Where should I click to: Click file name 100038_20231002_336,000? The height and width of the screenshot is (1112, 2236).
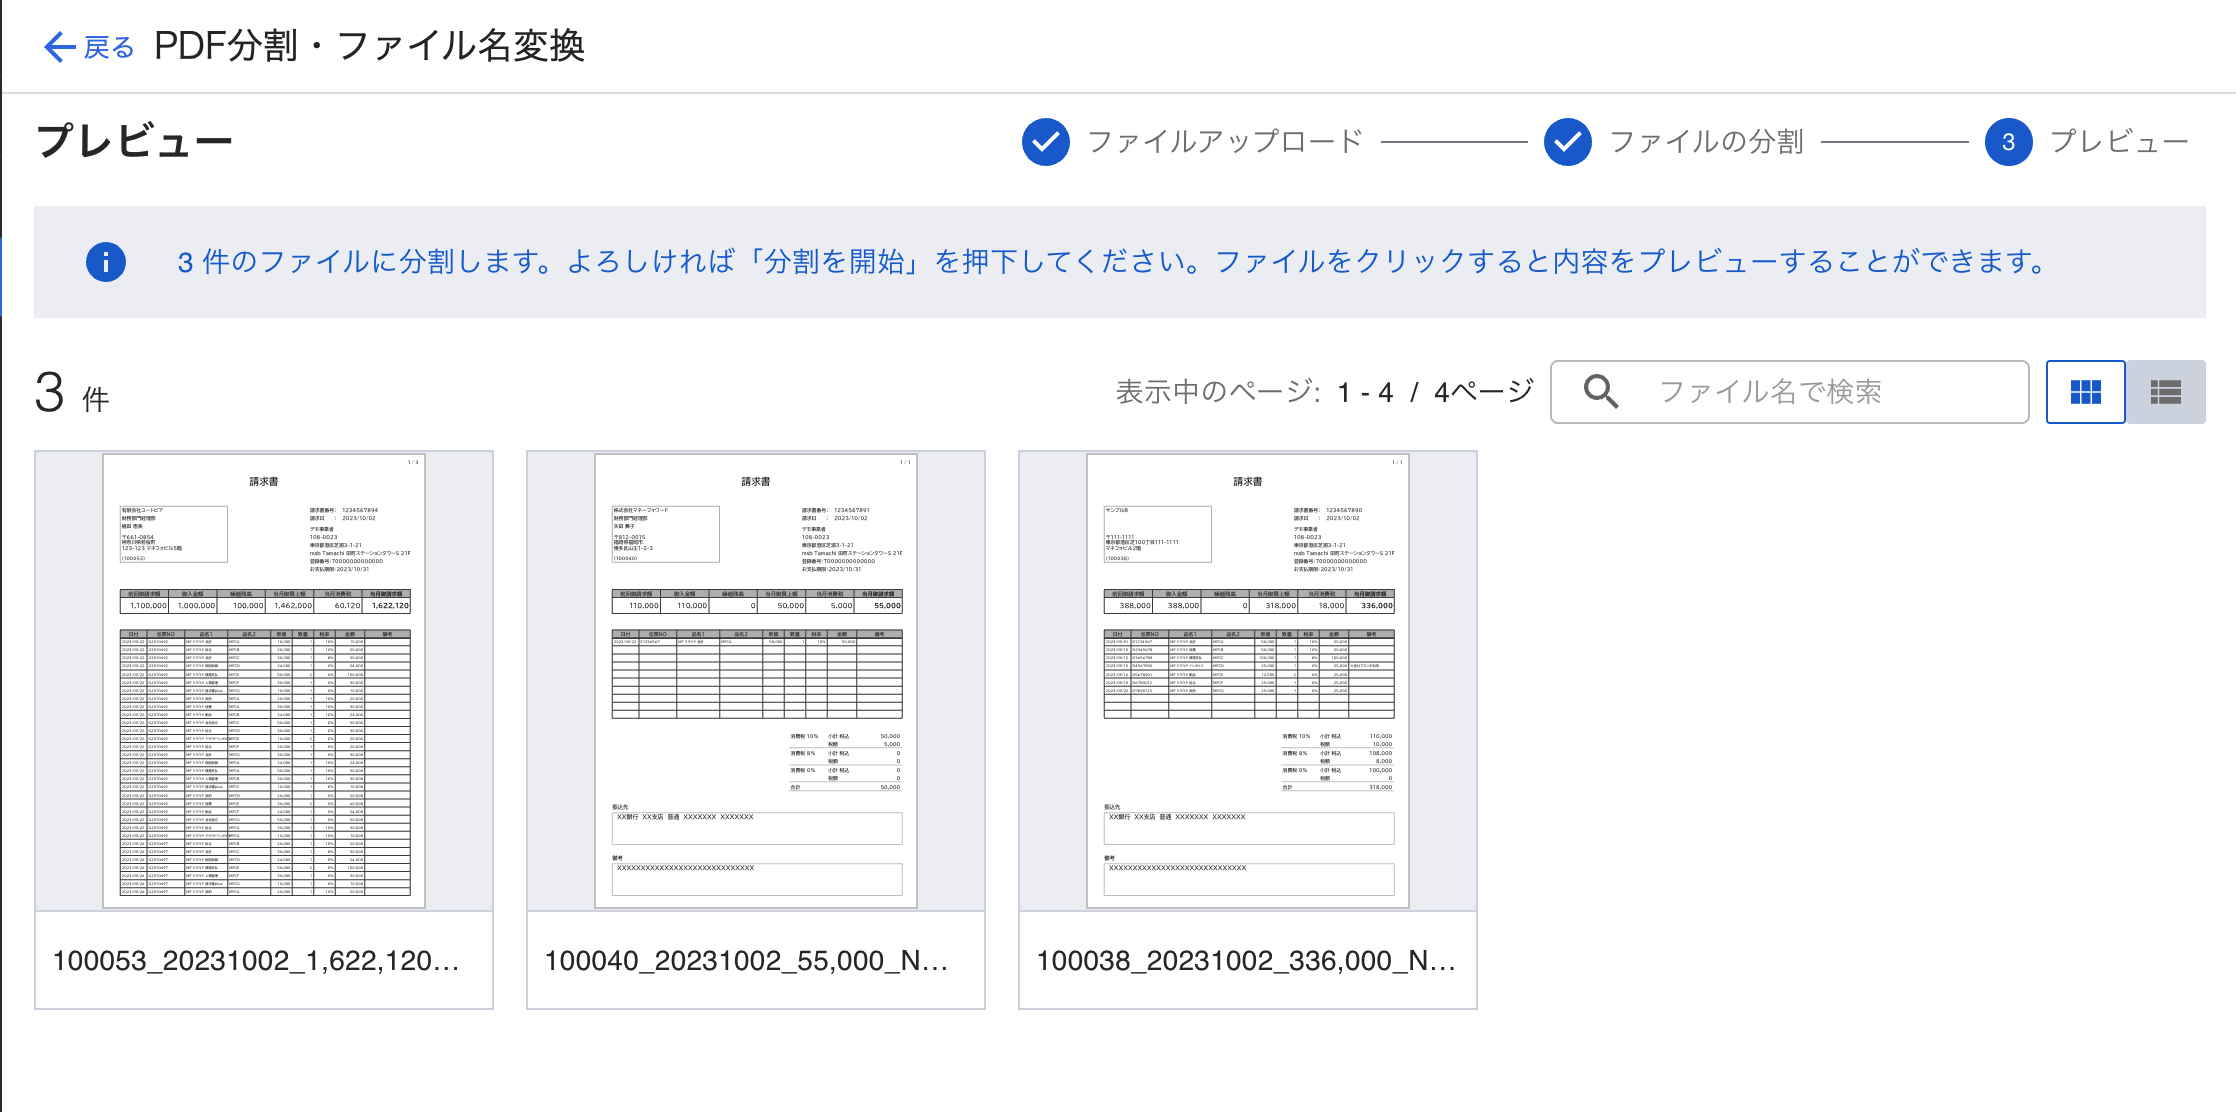click(x=1246, y=961)
